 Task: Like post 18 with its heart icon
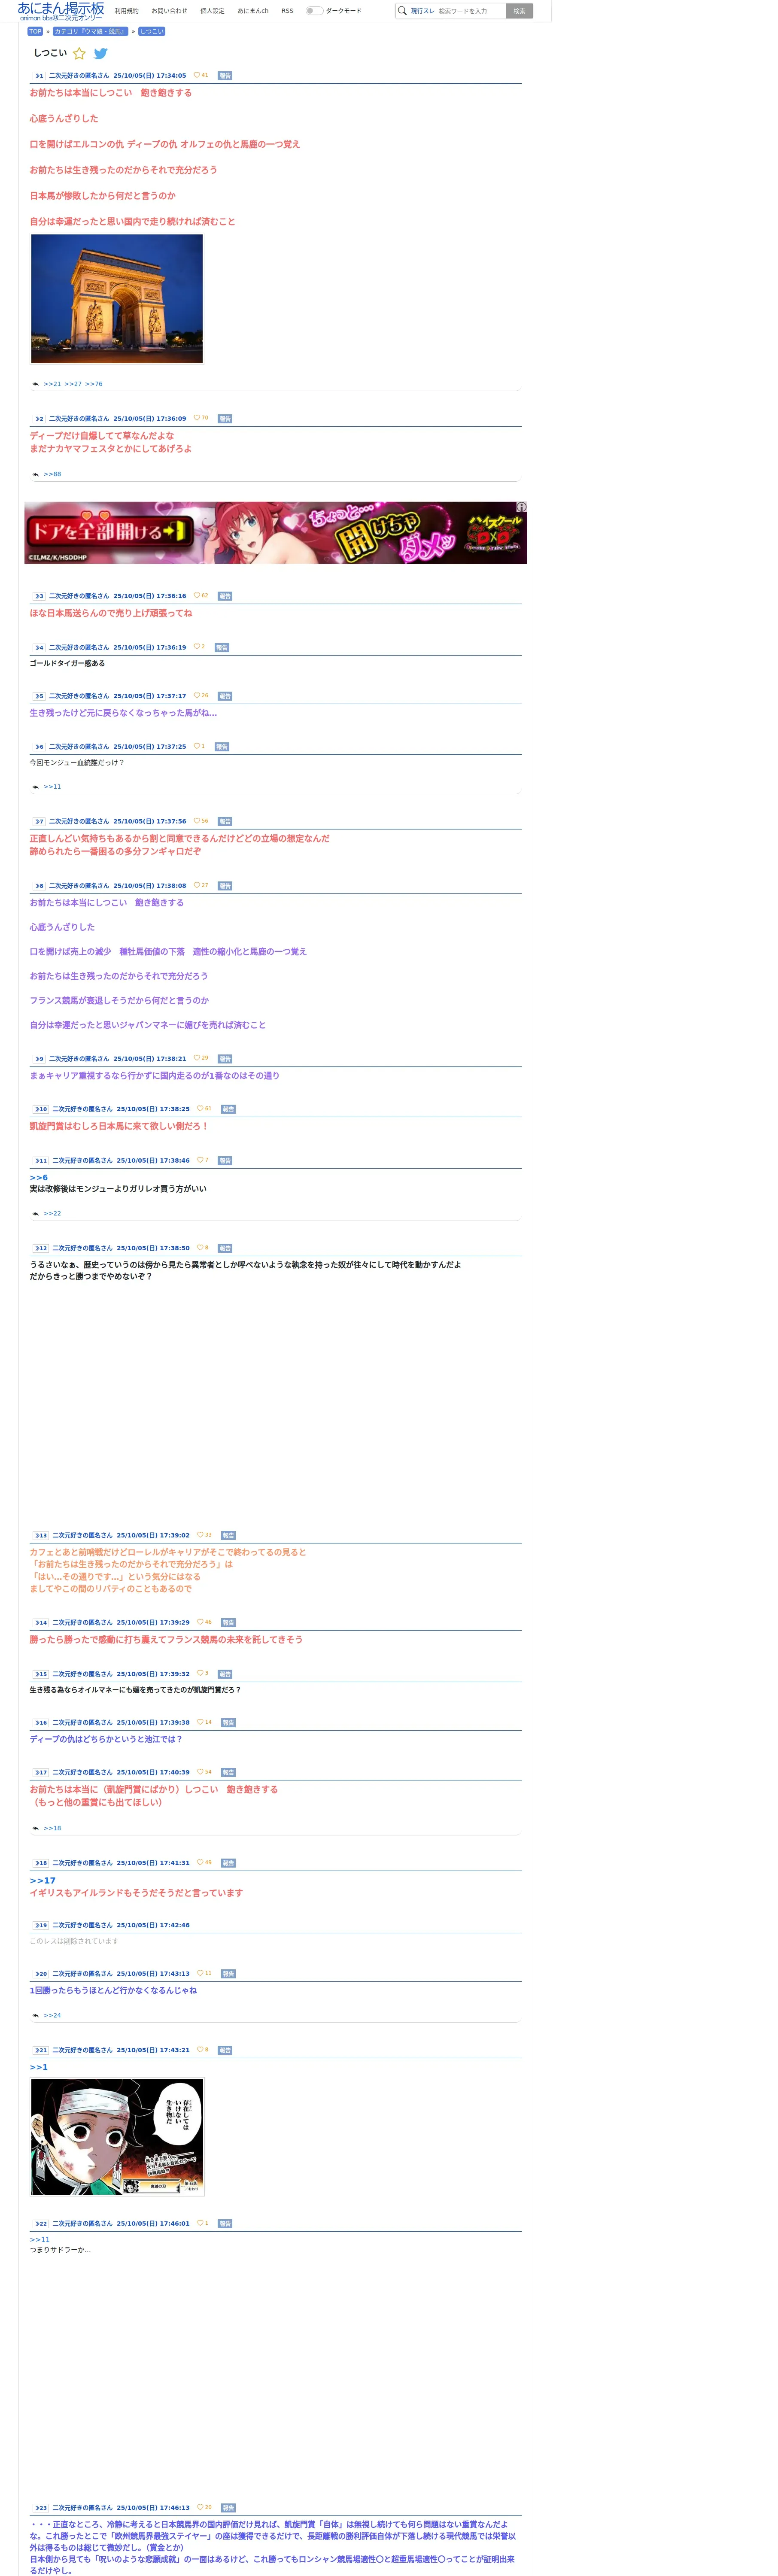tap(200, 1862)
